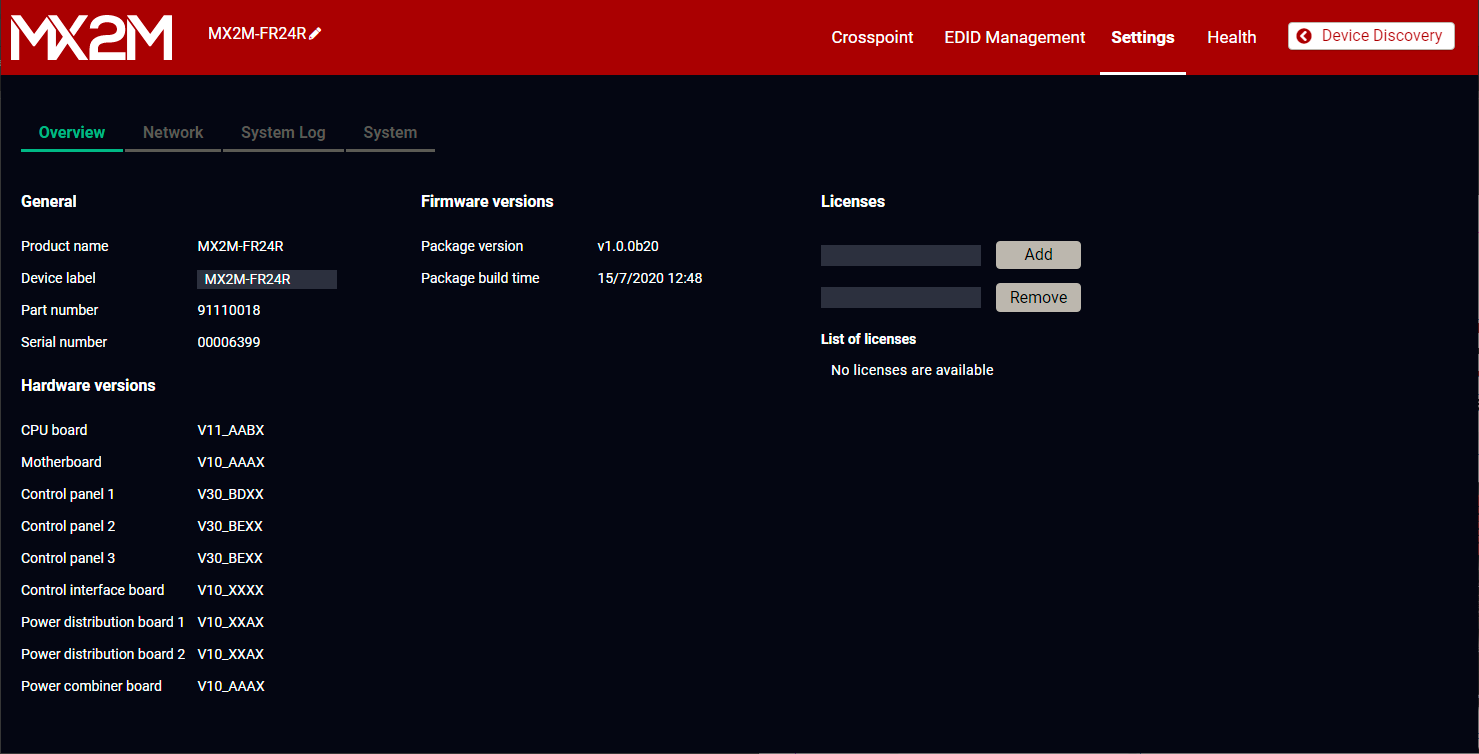Click the pencil edit icon beside MX2M-FR24R
Viewport: 1479px width, 754px height.
coord(316,33)
